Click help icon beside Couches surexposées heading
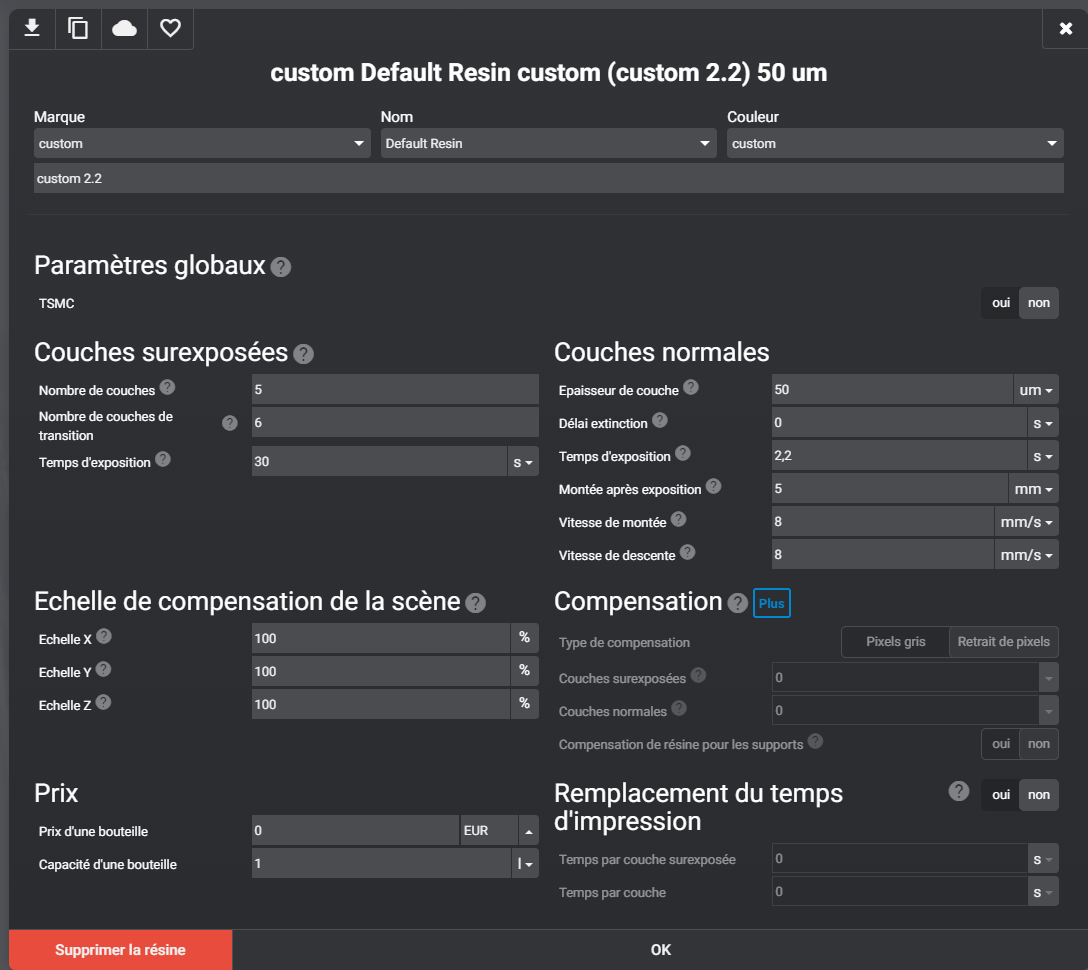Image resolution: width=1088 pixels, height=970 pixels. pyautogui.click(x=304, y=354)
